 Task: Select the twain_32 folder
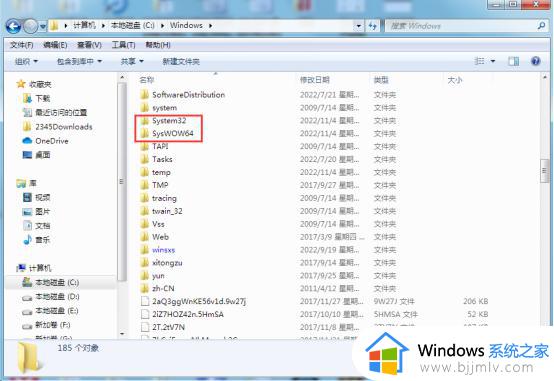pos(161,211)
